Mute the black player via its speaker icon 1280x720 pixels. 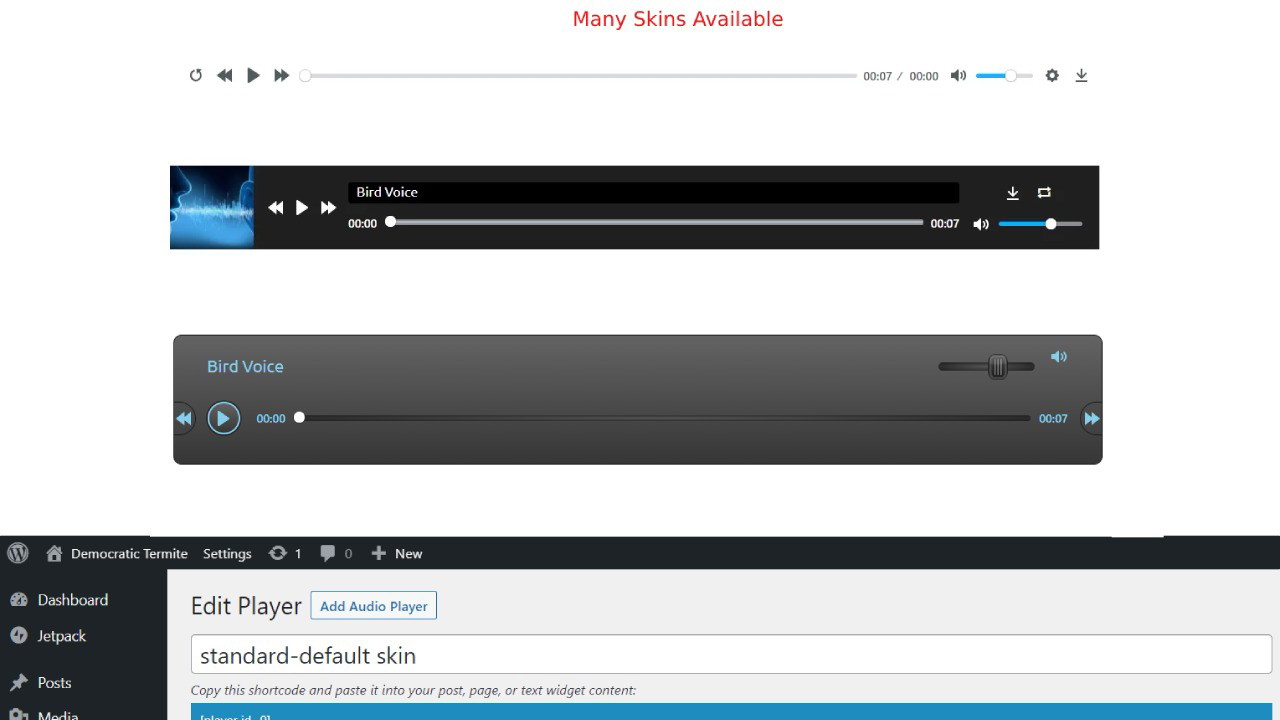tap(981, 224)
